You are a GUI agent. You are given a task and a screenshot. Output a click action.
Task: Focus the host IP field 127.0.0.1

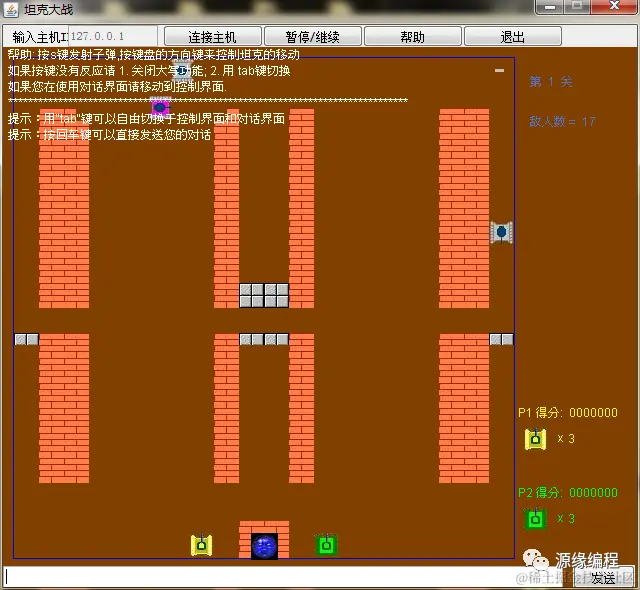(113, 36)
